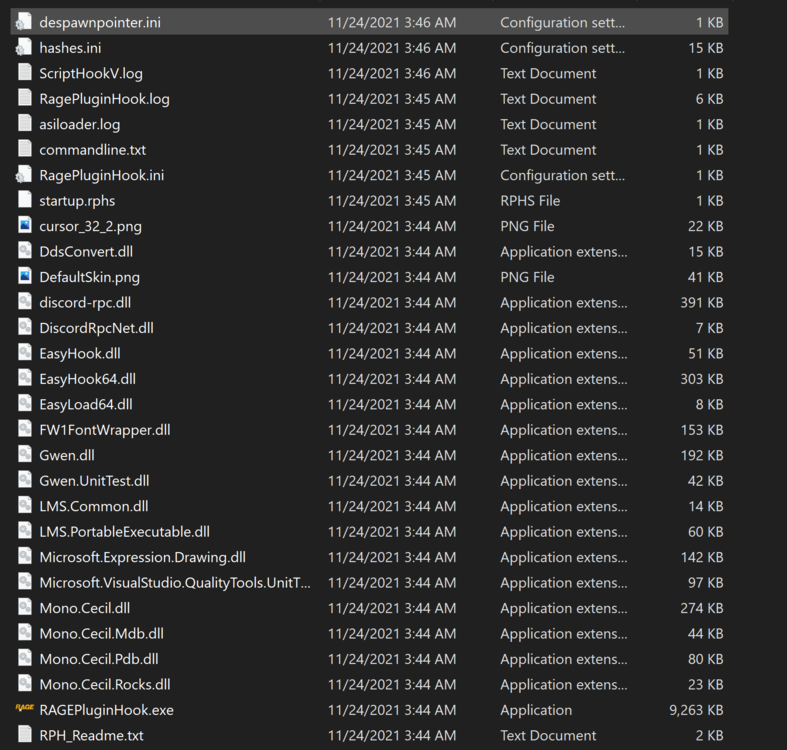Select file name despawnpointer.ini
Image resolution: width=787 pixels, height=750 pixels.
click(x=100, y=23)
